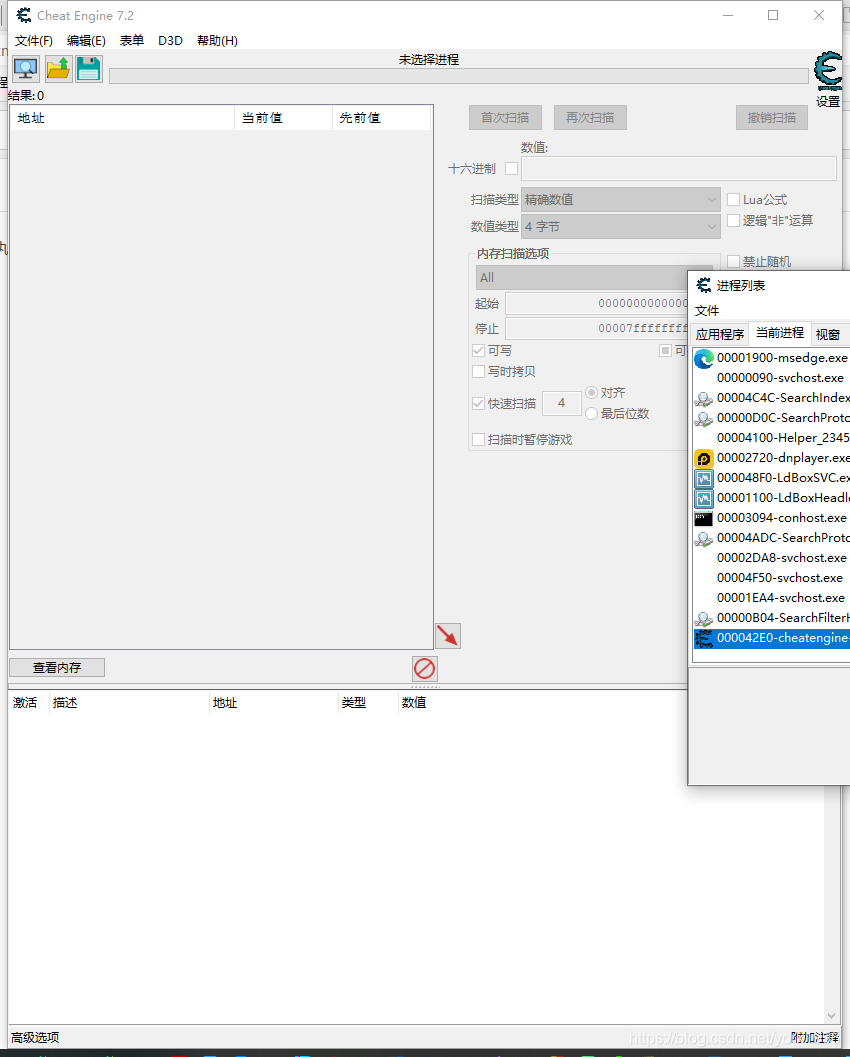Screen dimensions: 850x1057
Task: Click the 再次扫描 next scan button
Action: [590, 117]
